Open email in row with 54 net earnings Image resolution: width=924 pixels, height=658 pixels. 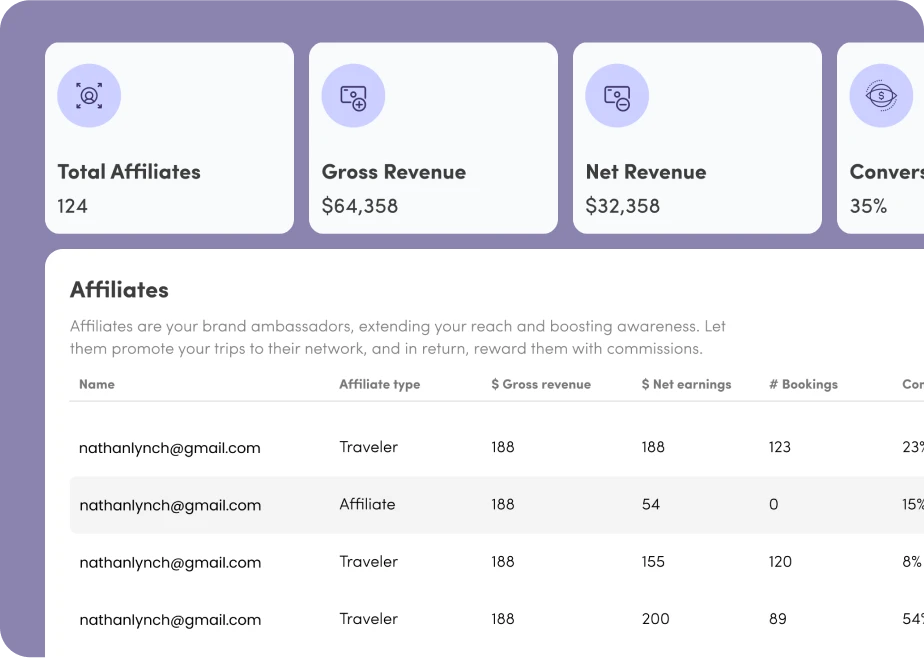point(170,505)
